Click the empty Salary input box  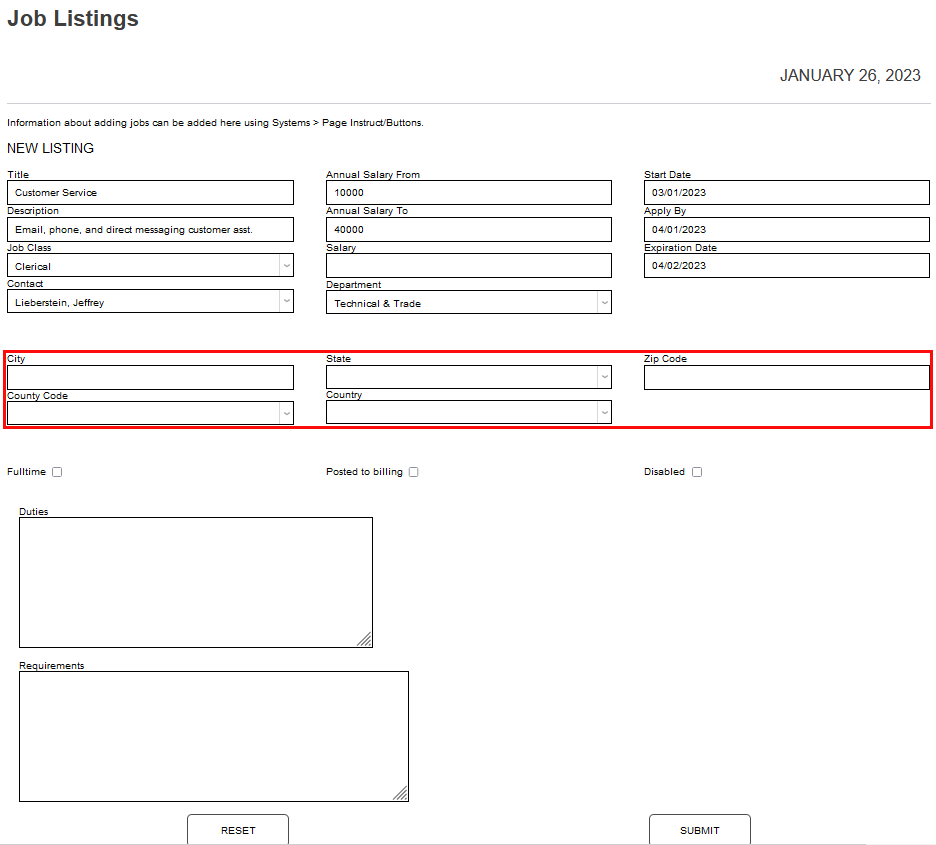pos(468,266)
